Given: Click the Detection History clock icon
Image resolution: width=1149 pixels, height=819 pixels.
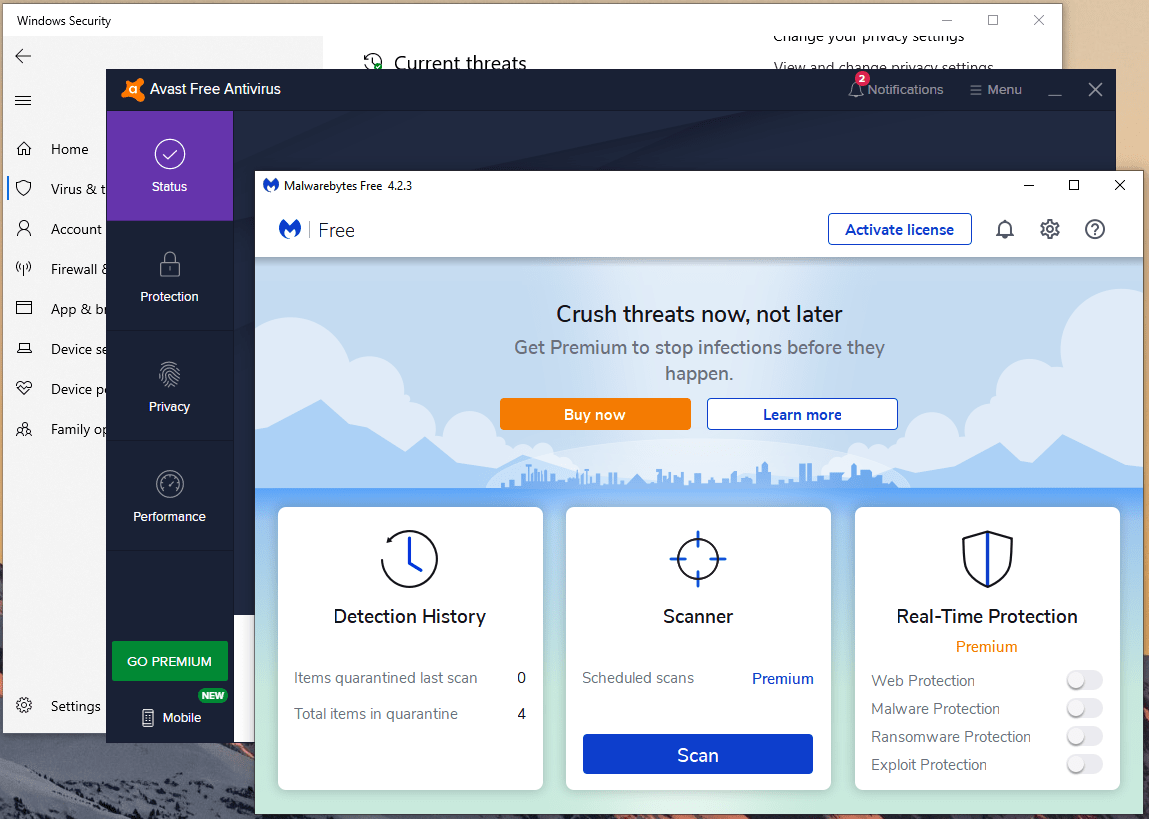Looking at the screenshot, I should coord(410,559).
